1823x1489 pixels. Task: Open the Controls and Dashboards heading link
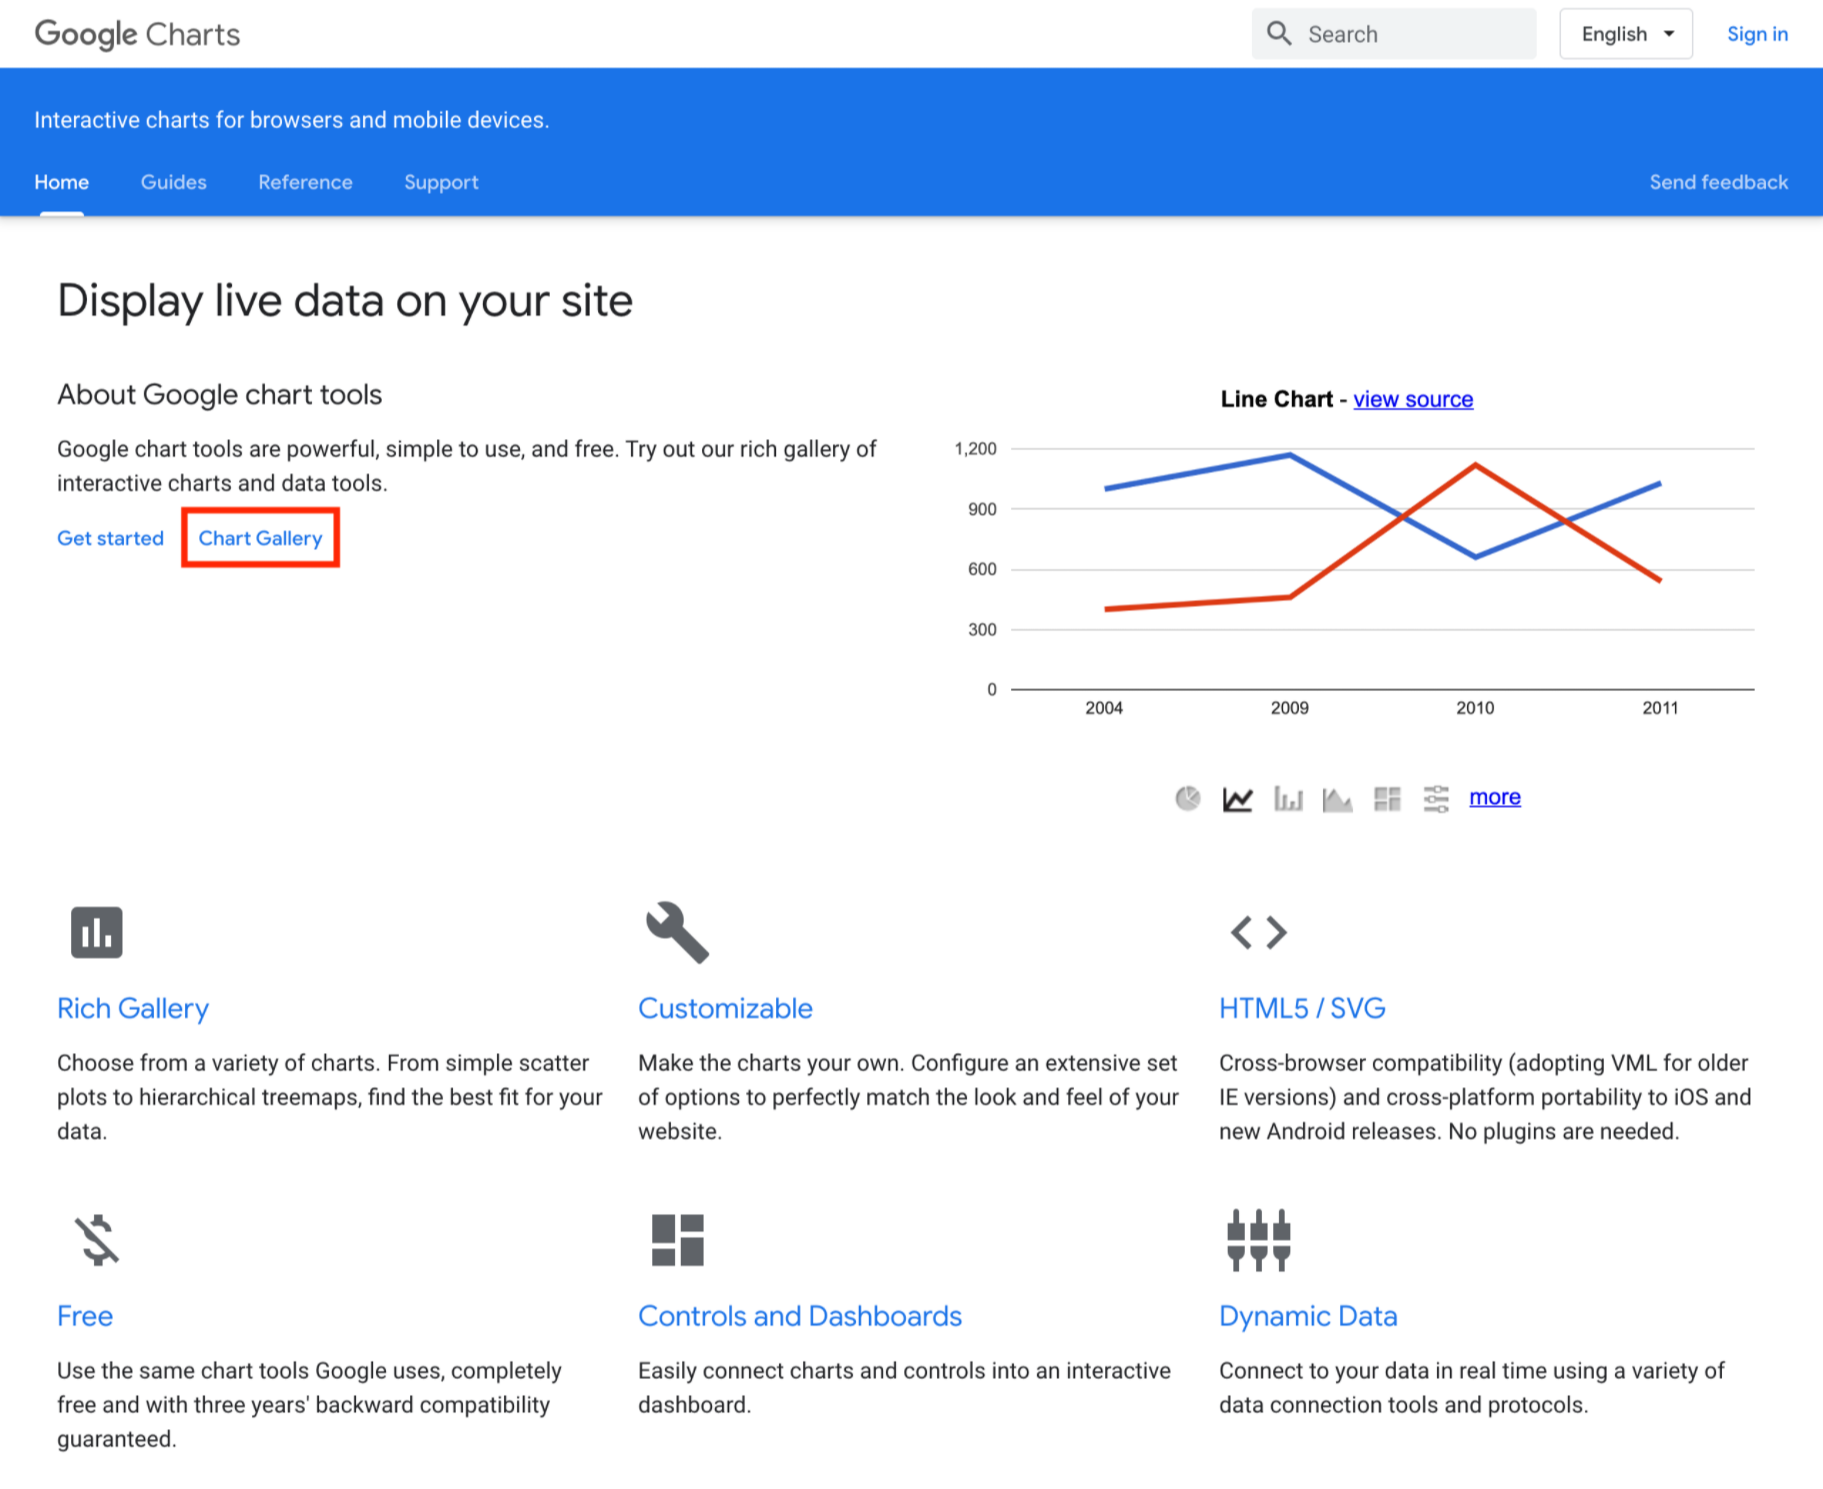(x=800, y=1316)
